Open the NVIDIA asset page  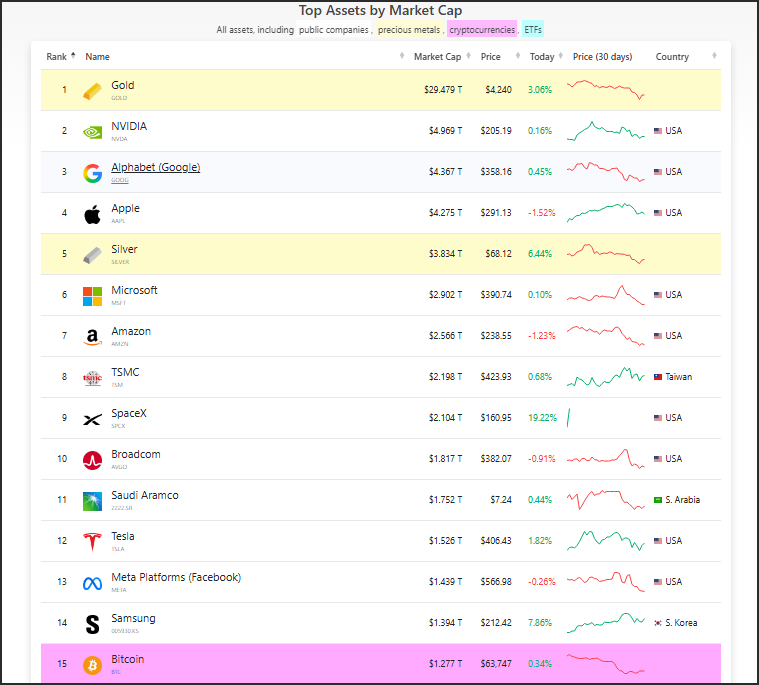(129, 126)
